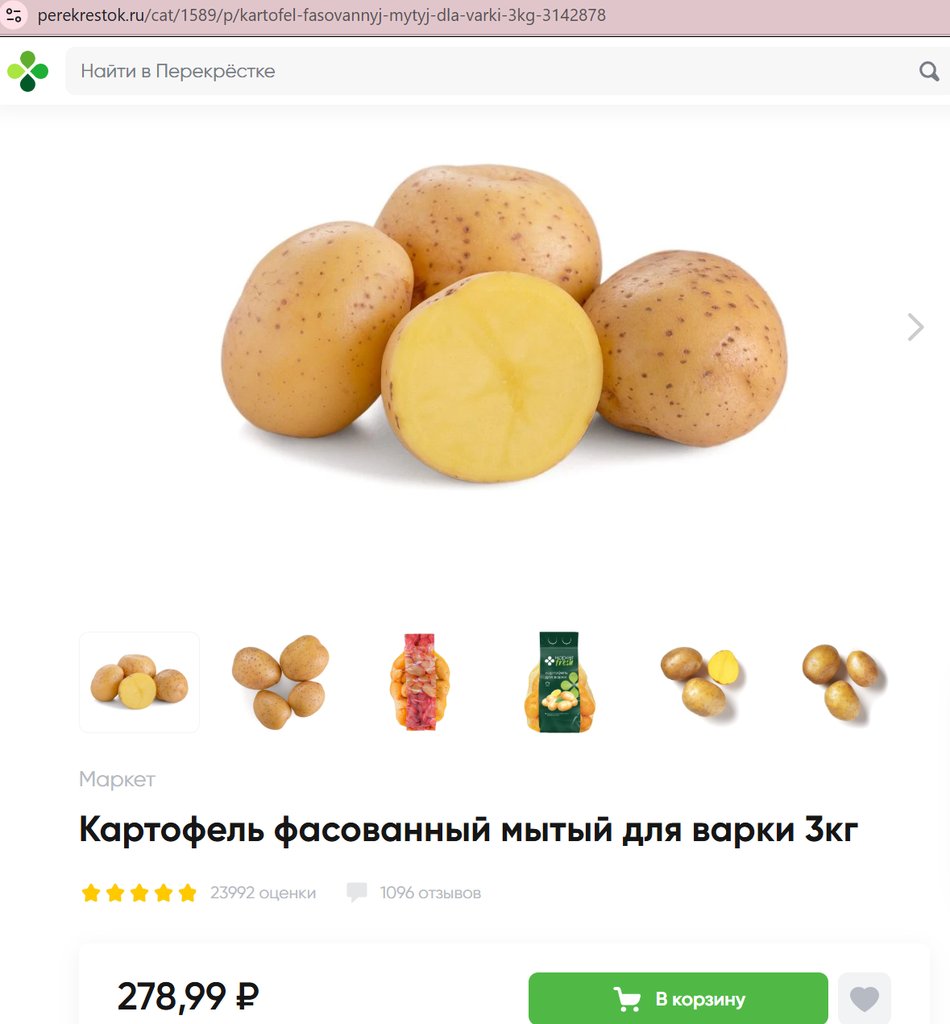Add product to favorites with heart icon
Screen dimensions: 950x1024
tap(864, 998)
